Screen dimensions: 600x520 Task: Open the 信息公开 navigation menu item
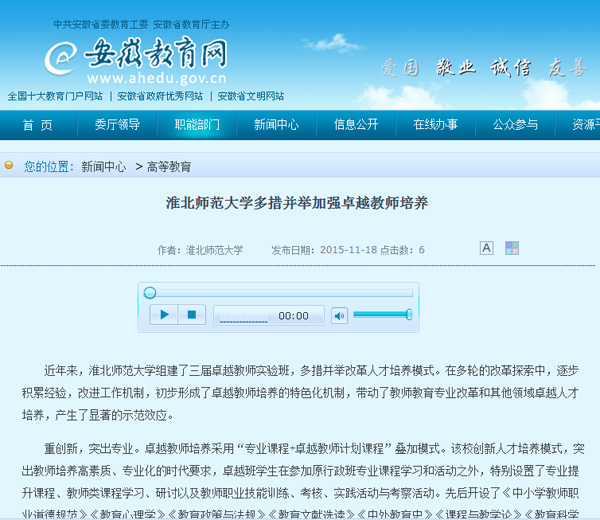pyautogui.click(x=356, y=125)
